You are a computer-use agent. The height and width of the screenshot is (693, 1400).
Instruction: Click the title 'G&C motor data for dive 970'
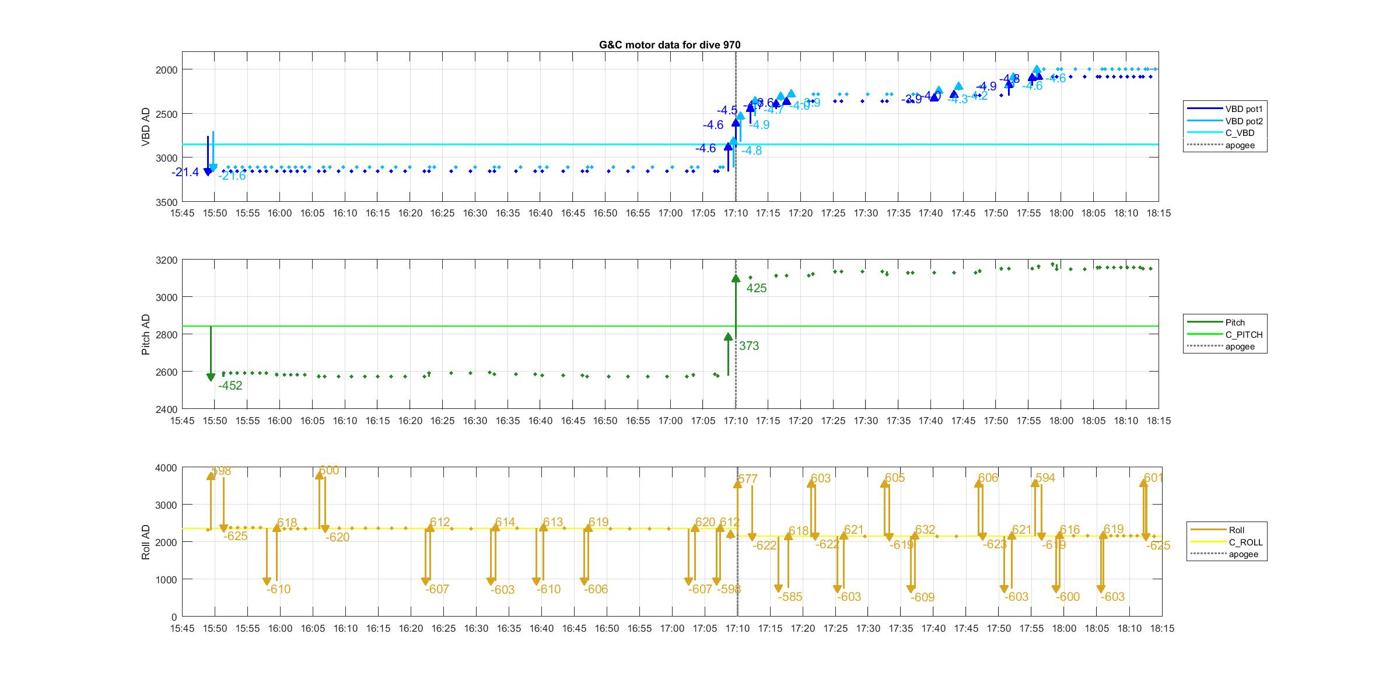[670, 44]
